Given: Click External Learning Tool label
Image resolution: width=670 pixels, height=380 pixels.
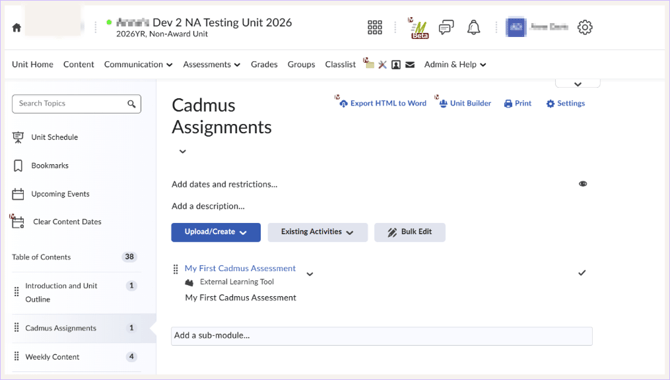Looking at the screenshot, I should [x=237, y=282].
